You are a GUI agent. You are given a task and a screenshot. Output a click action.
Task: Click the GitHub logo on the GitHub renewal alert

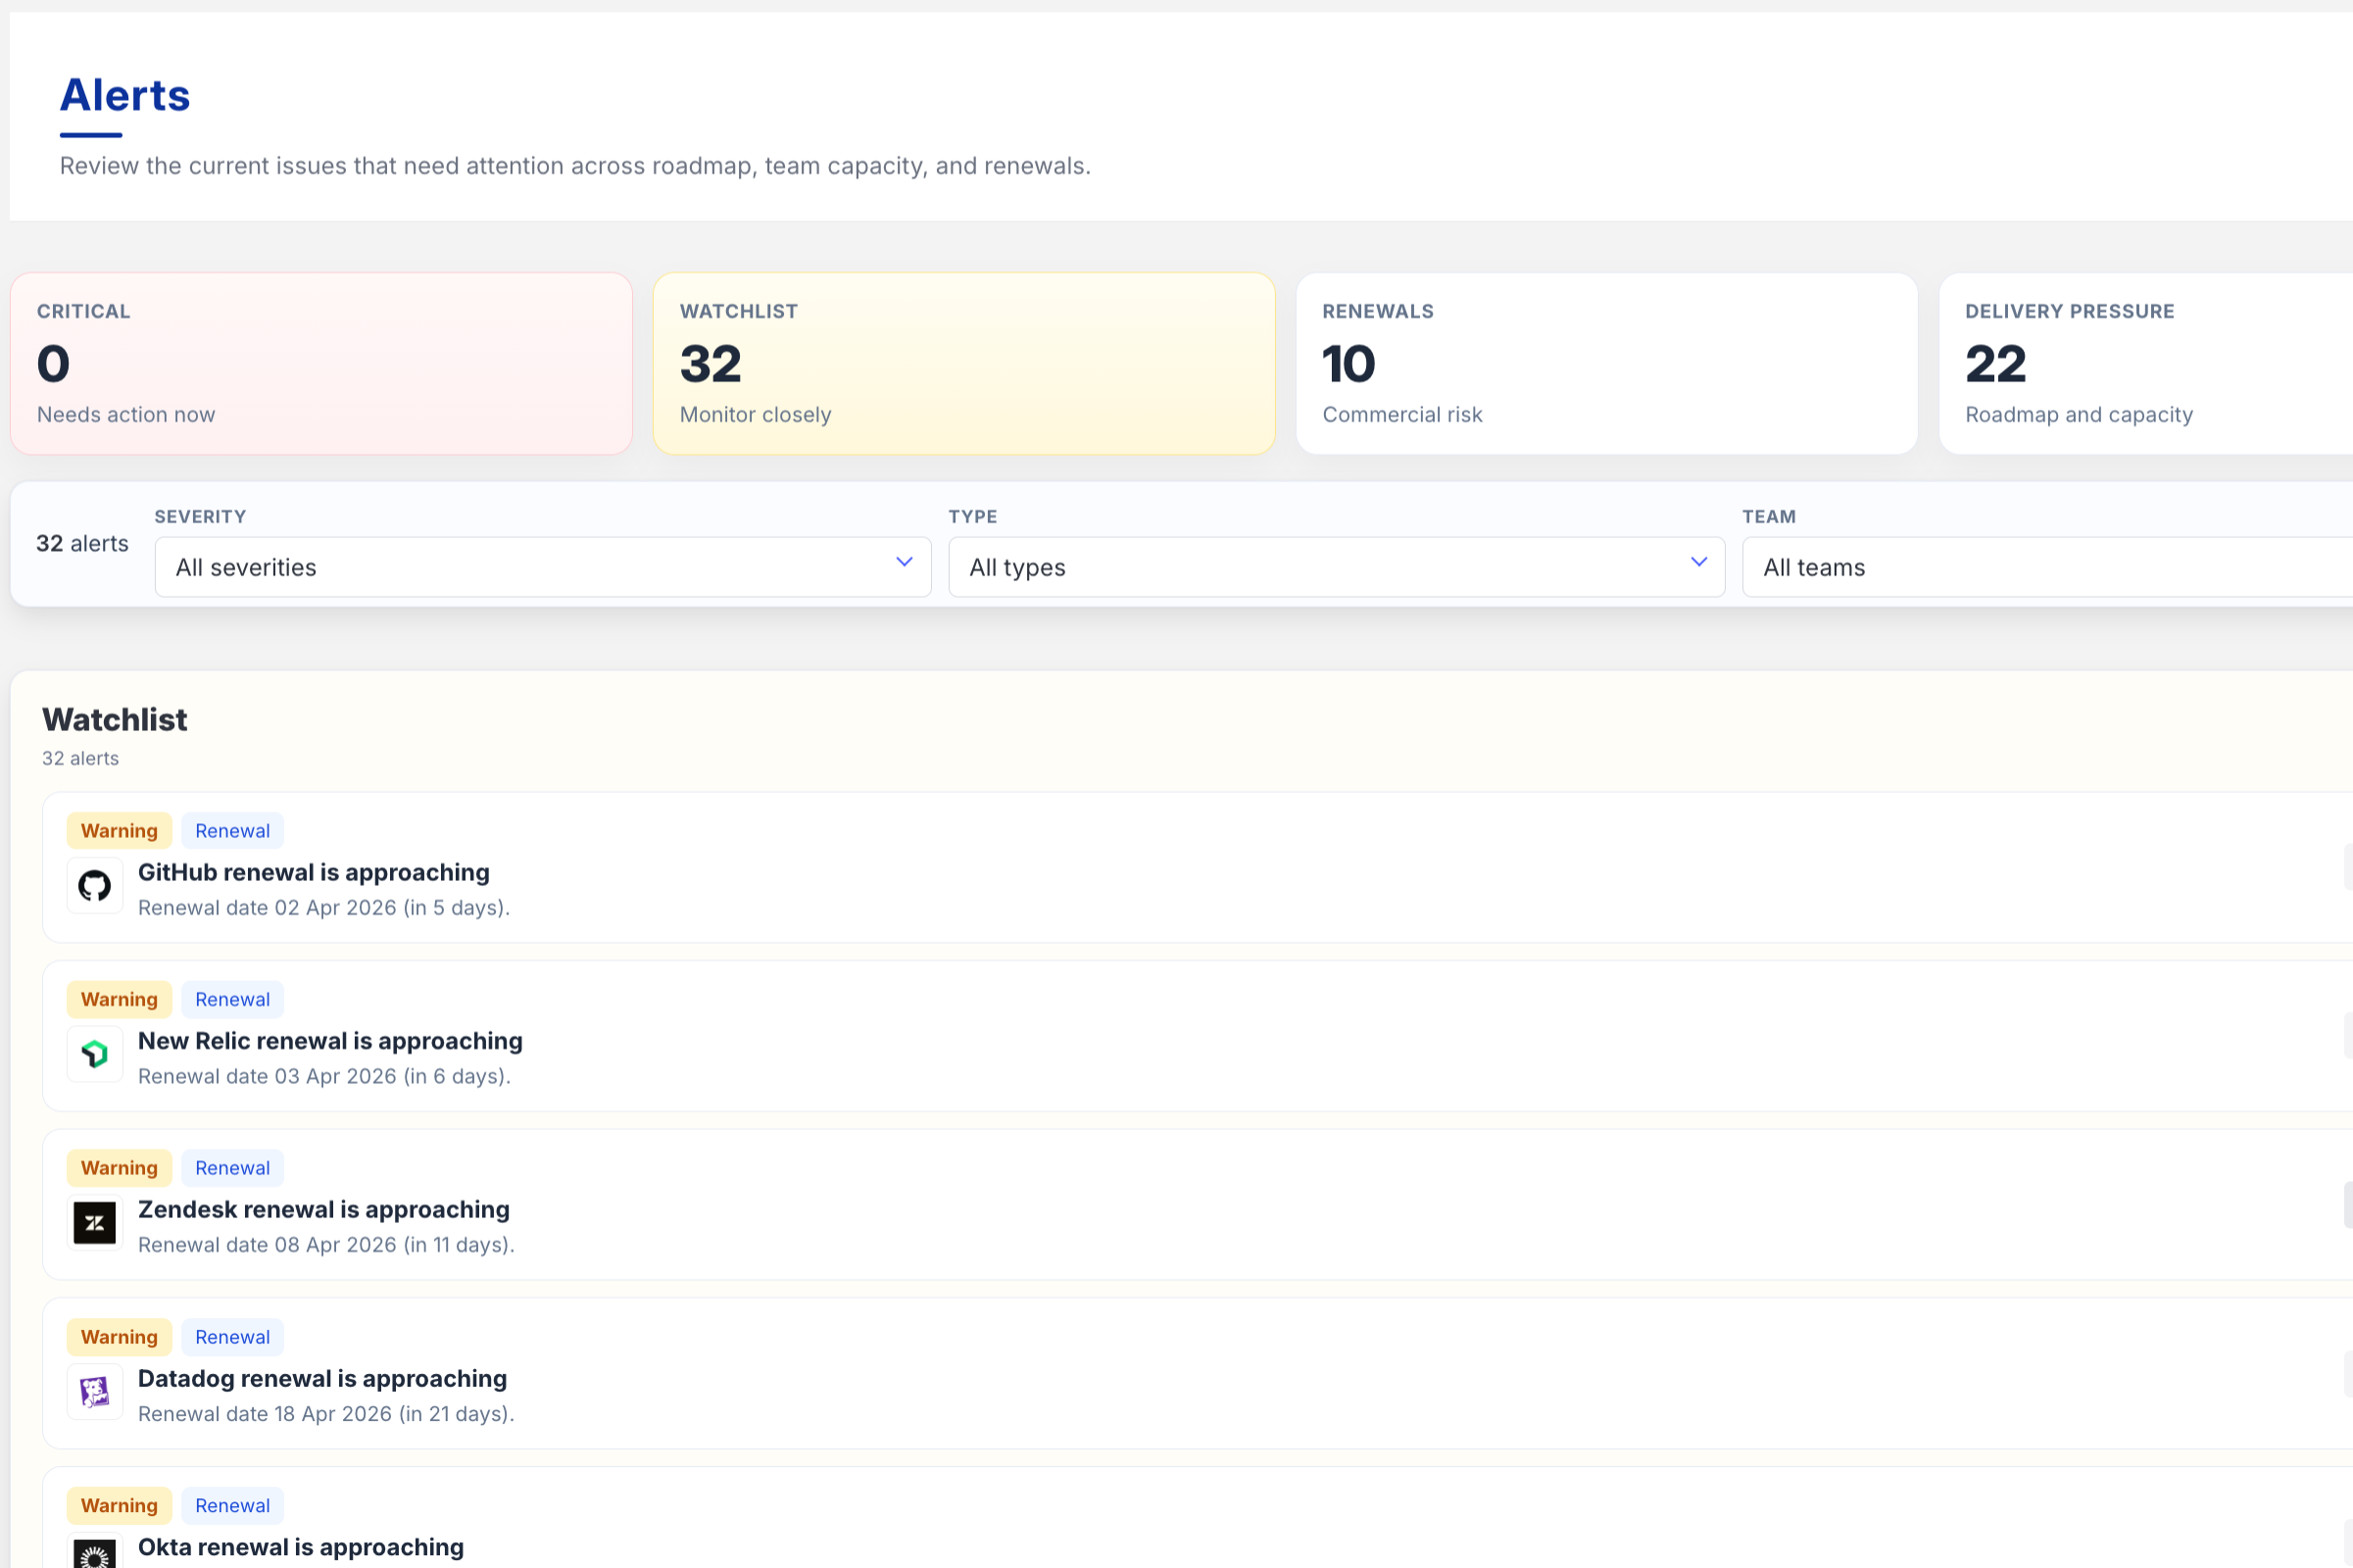click(x=95, y=884)
